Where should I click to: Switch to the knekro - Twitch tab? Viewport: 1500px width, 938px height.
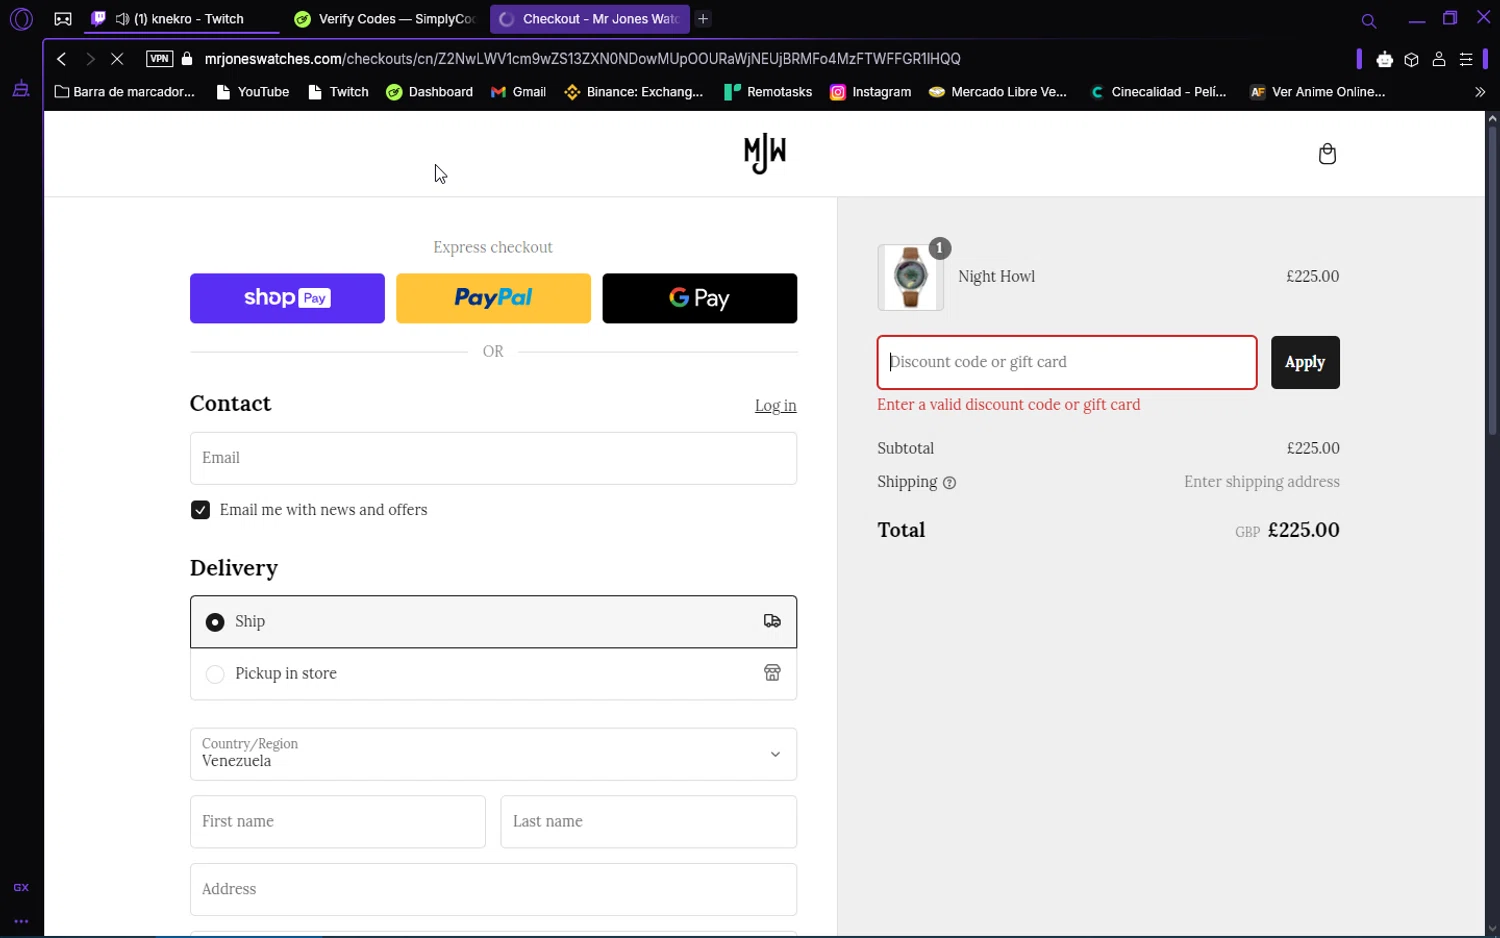(x=180, y=19)
